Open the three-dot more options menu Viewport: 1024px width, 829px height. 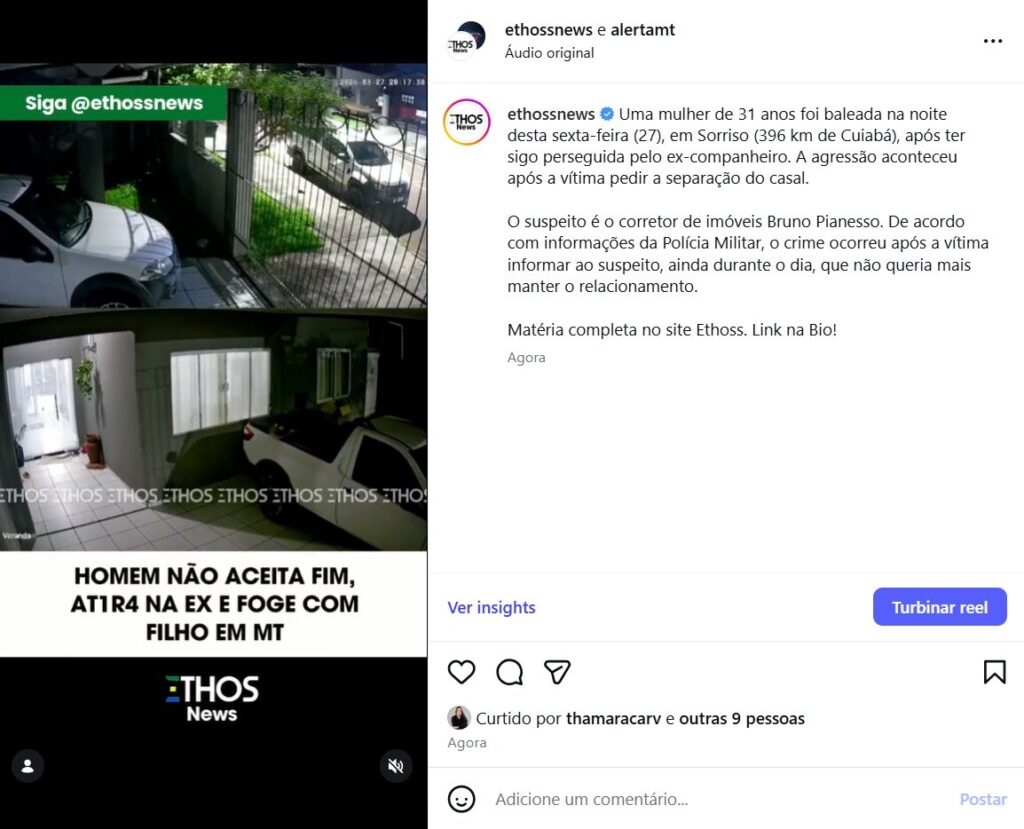click(993, 41)
